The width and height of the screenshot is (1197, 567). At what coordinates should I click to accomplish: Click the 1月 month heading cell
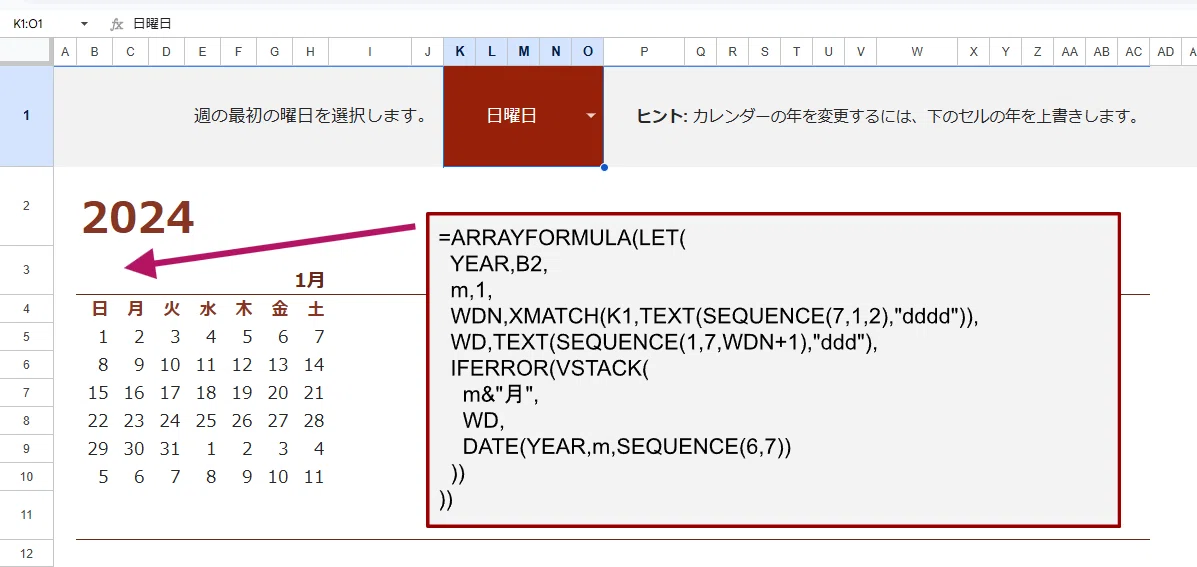pyautogui.click(x=310, y=280)
